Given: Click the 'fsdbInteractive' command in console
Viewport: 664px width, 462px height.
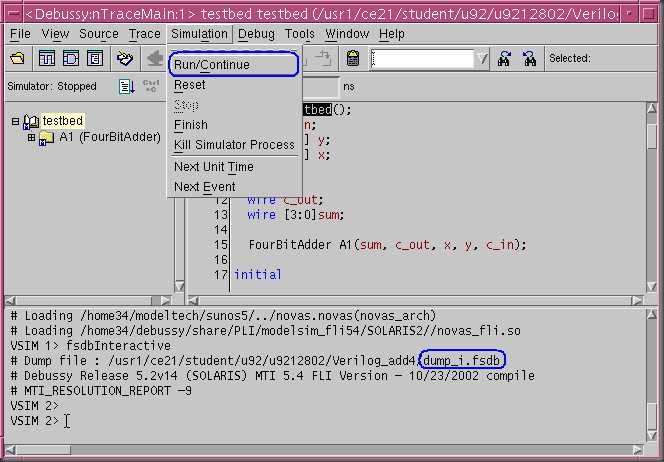Looking at the screenshot, I should tap(119, 346).
